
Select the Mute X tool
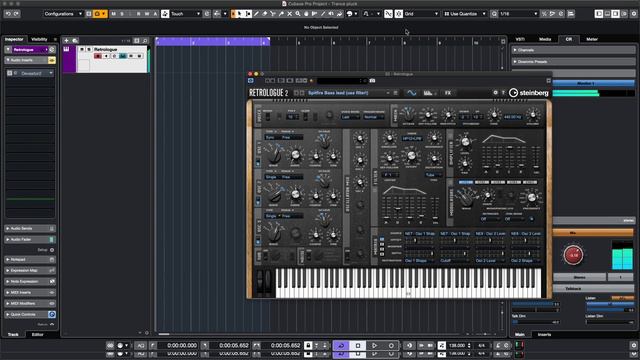pyautogui.click(x=289, y=14)
